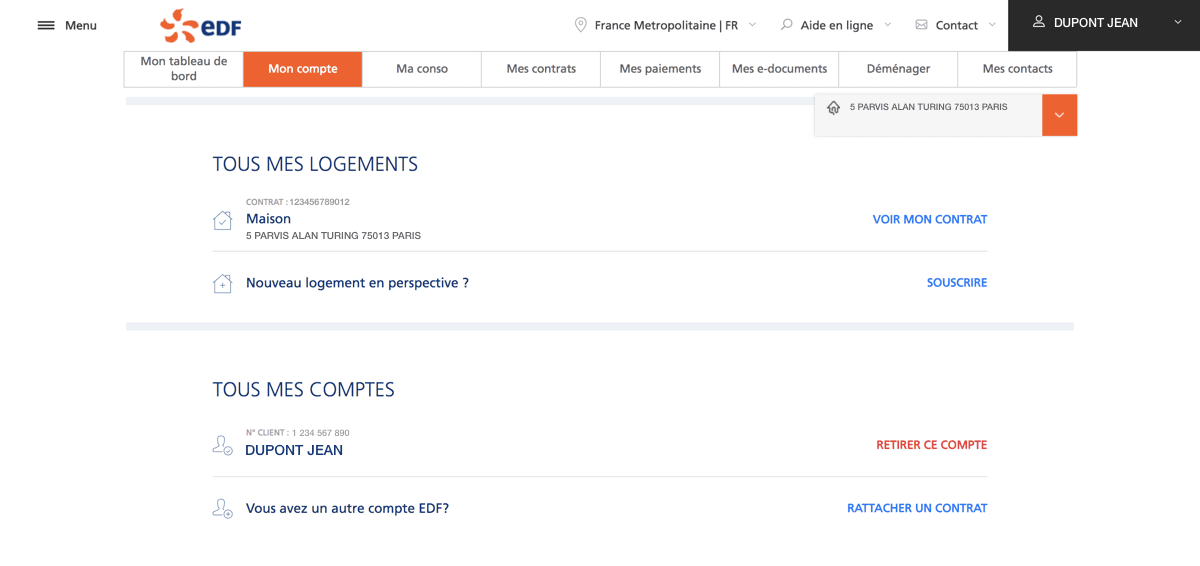This screenshot has height=566, width=1200.
Task: Open the orange address selector dropdown arrow
Action: tap(1059, 115)
